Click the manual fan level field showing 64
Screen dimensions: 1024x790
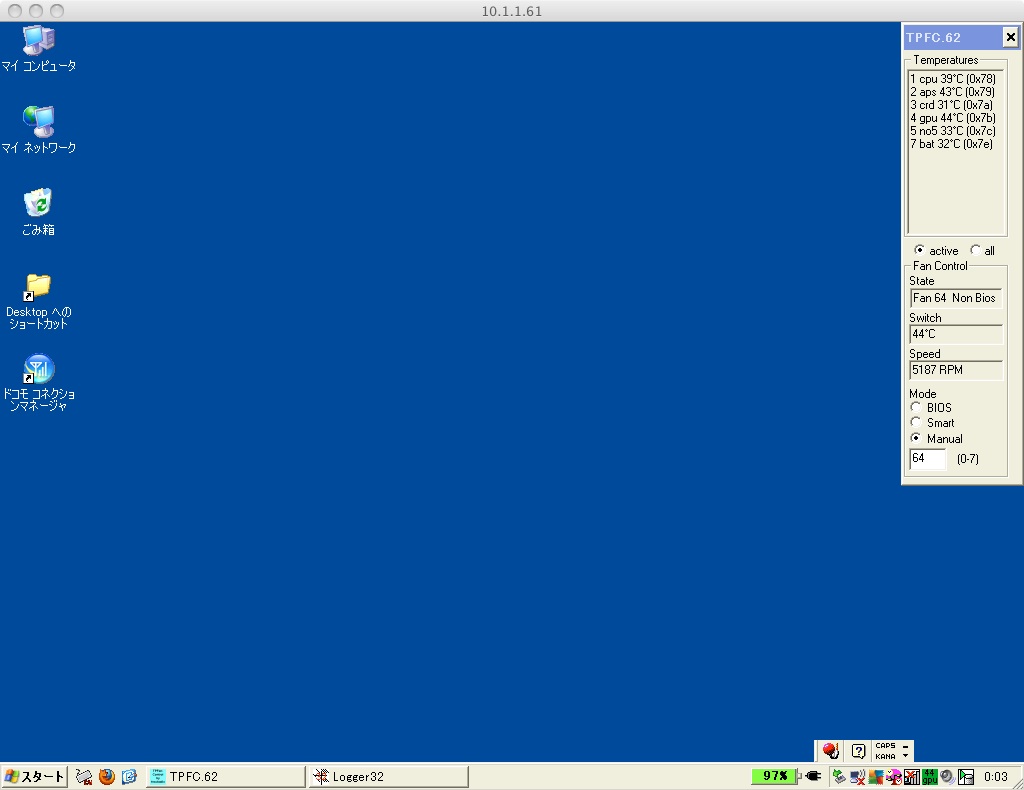pyautogui.click(x=927, y=458)
